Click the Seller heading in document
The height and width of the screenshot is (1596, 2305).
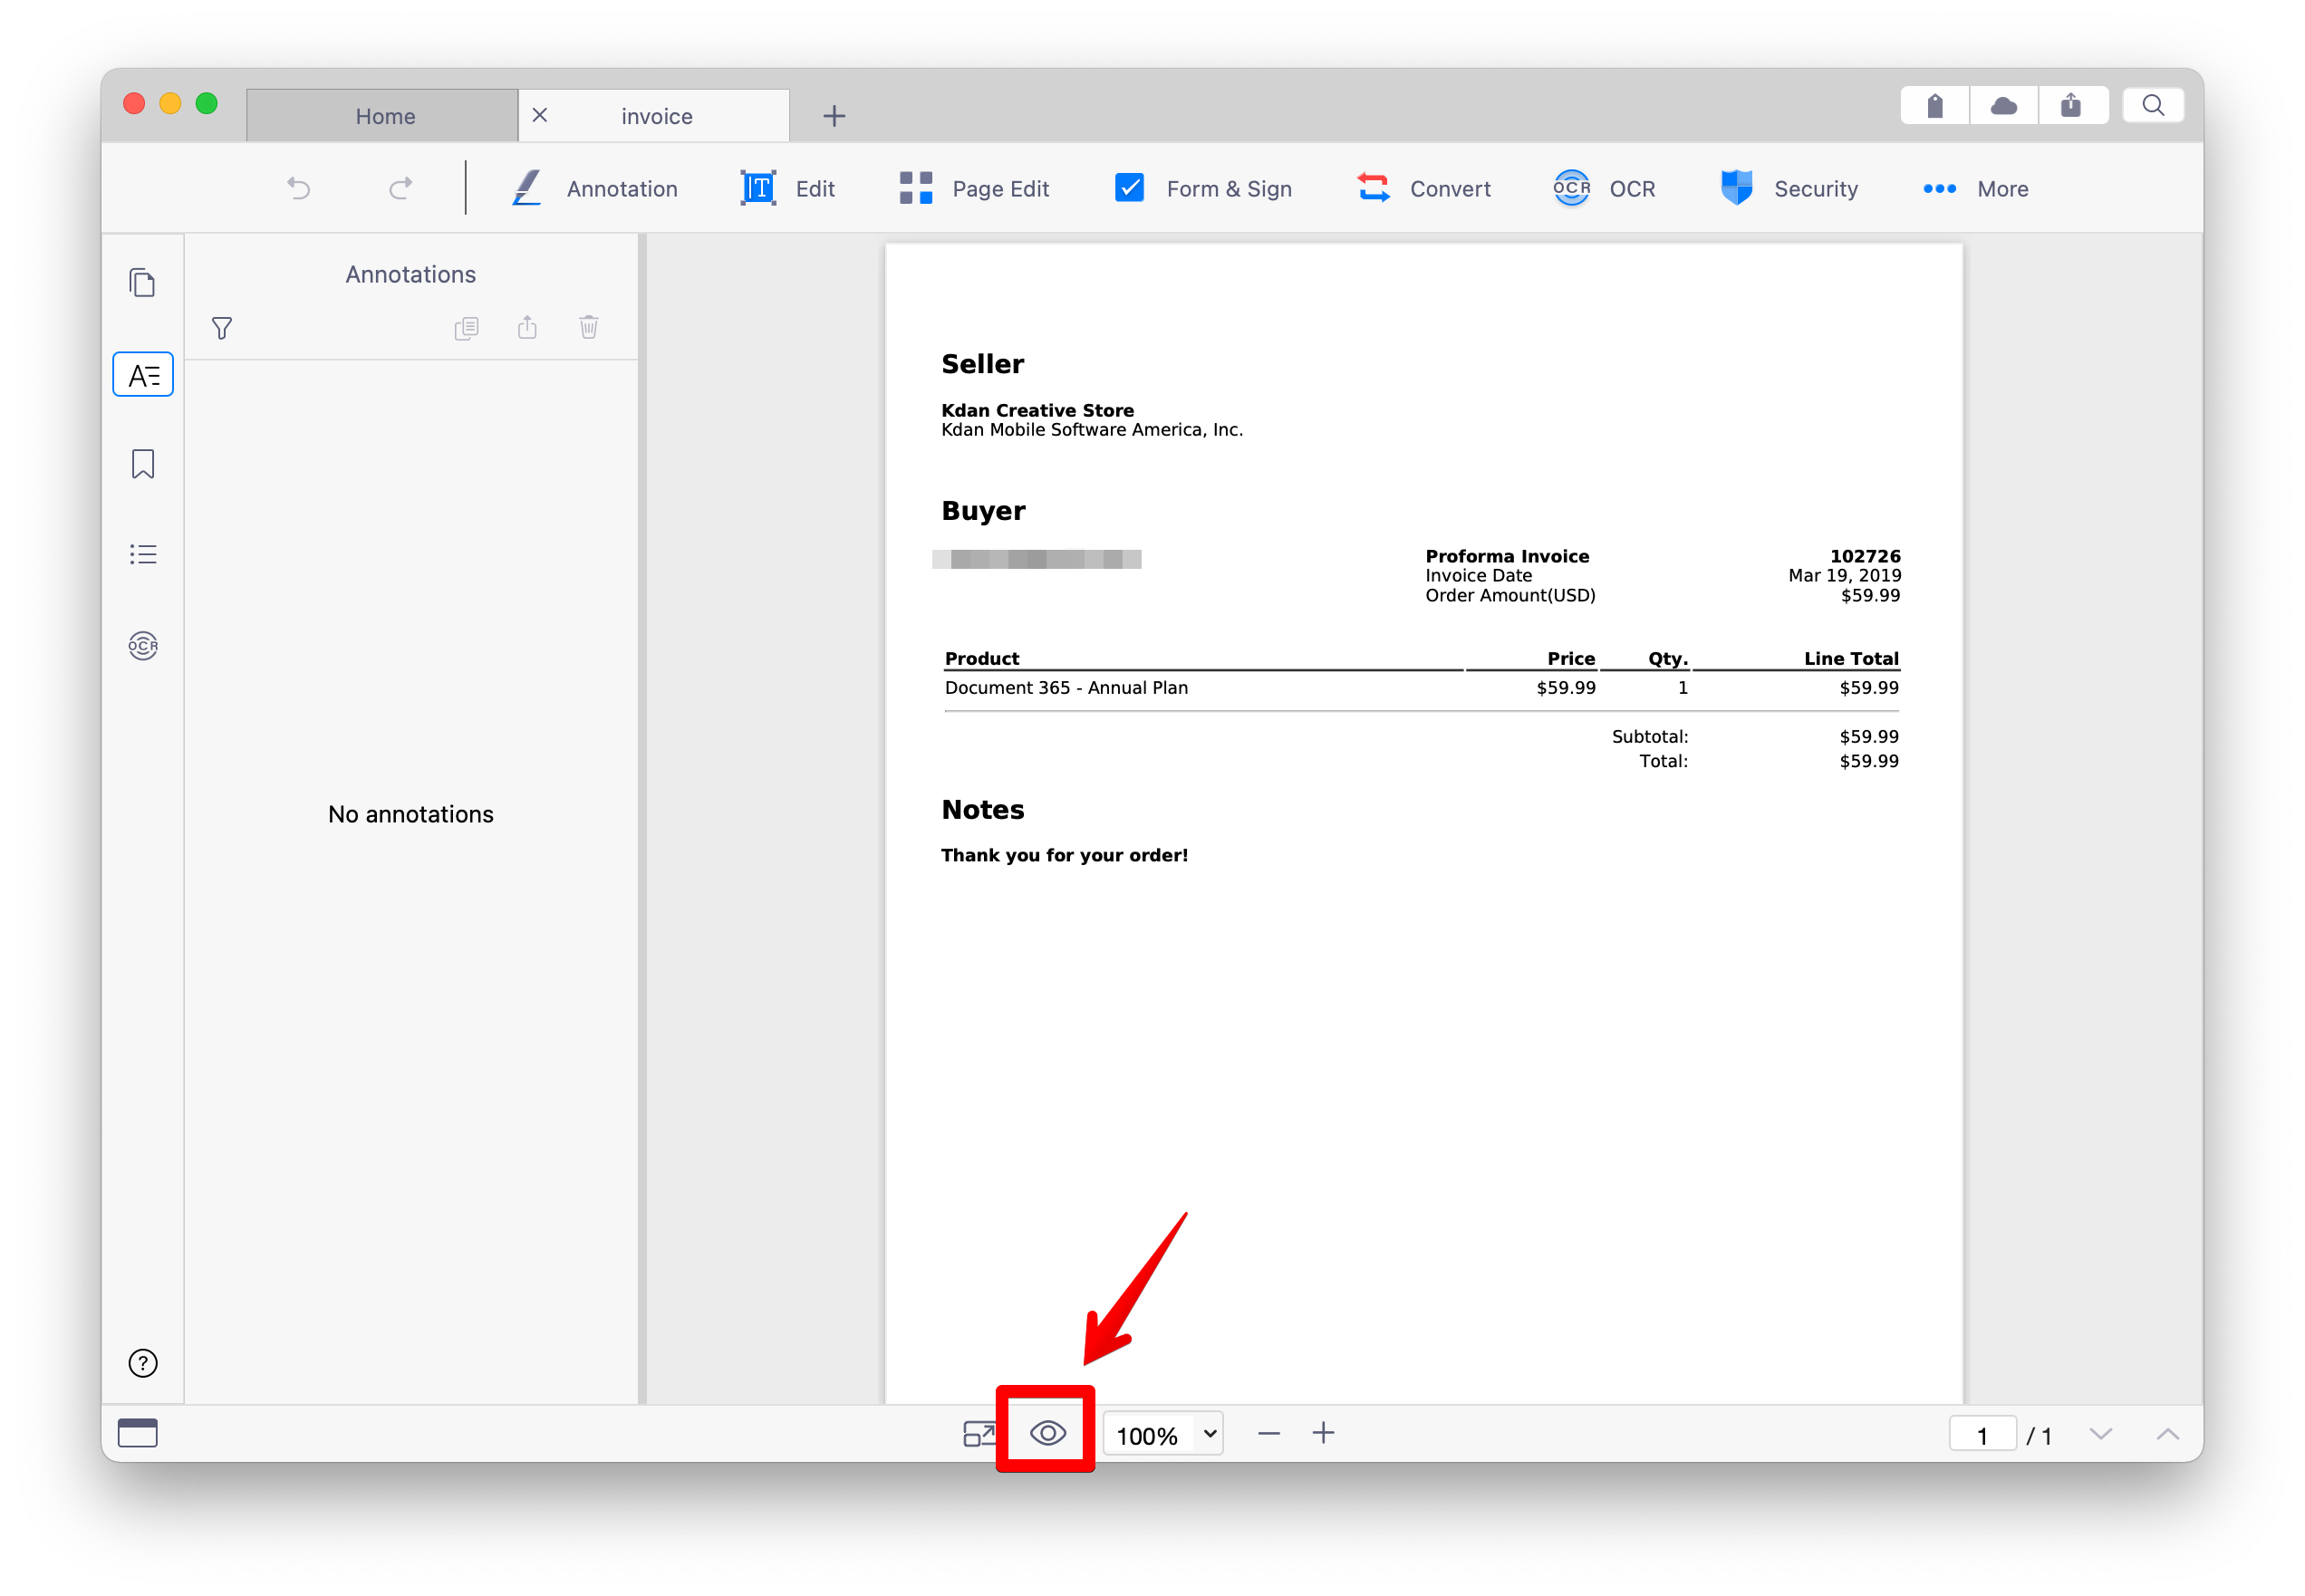pos(983,364)
